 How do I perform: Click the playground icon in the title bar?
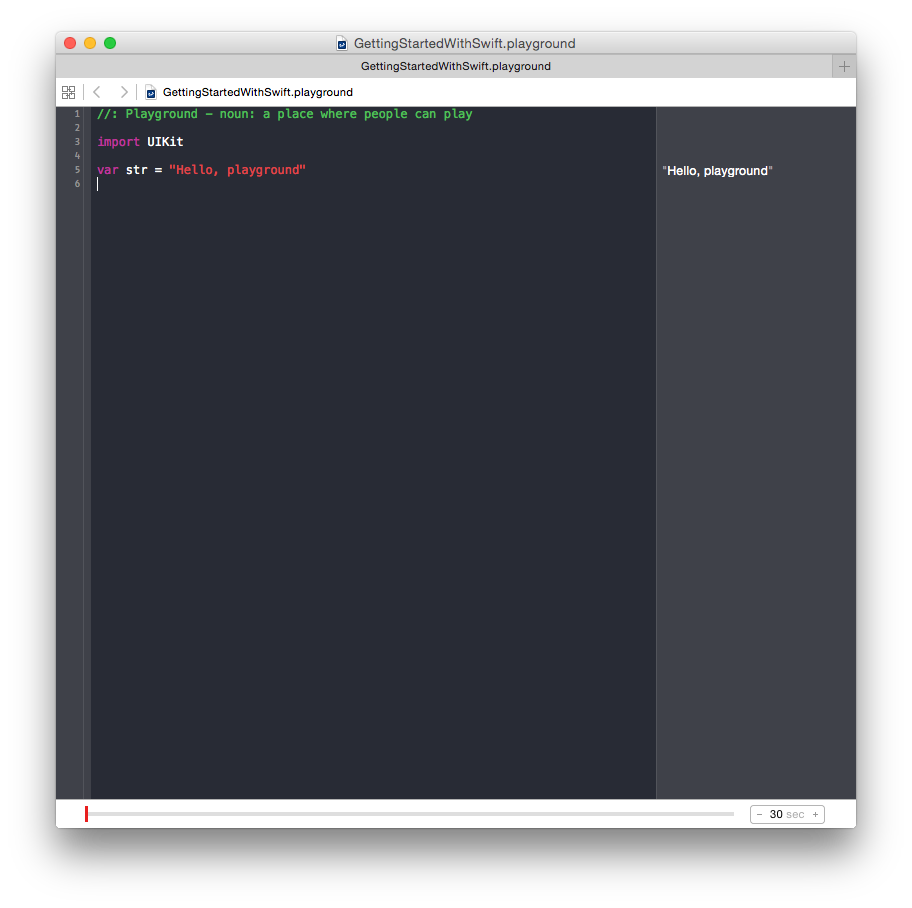click(342, 43)
